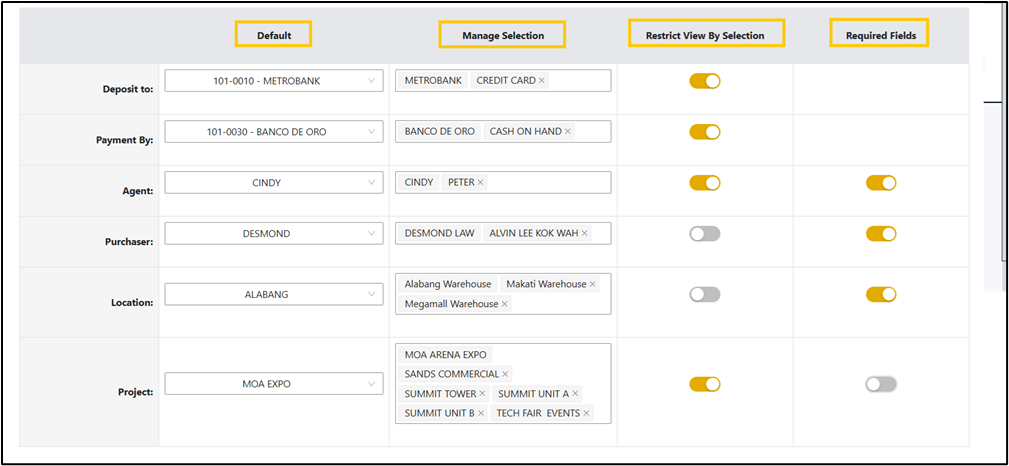Disable Restrict View for Deposit to
Screen dimensions: 1009x466
(x=705, y=81)
